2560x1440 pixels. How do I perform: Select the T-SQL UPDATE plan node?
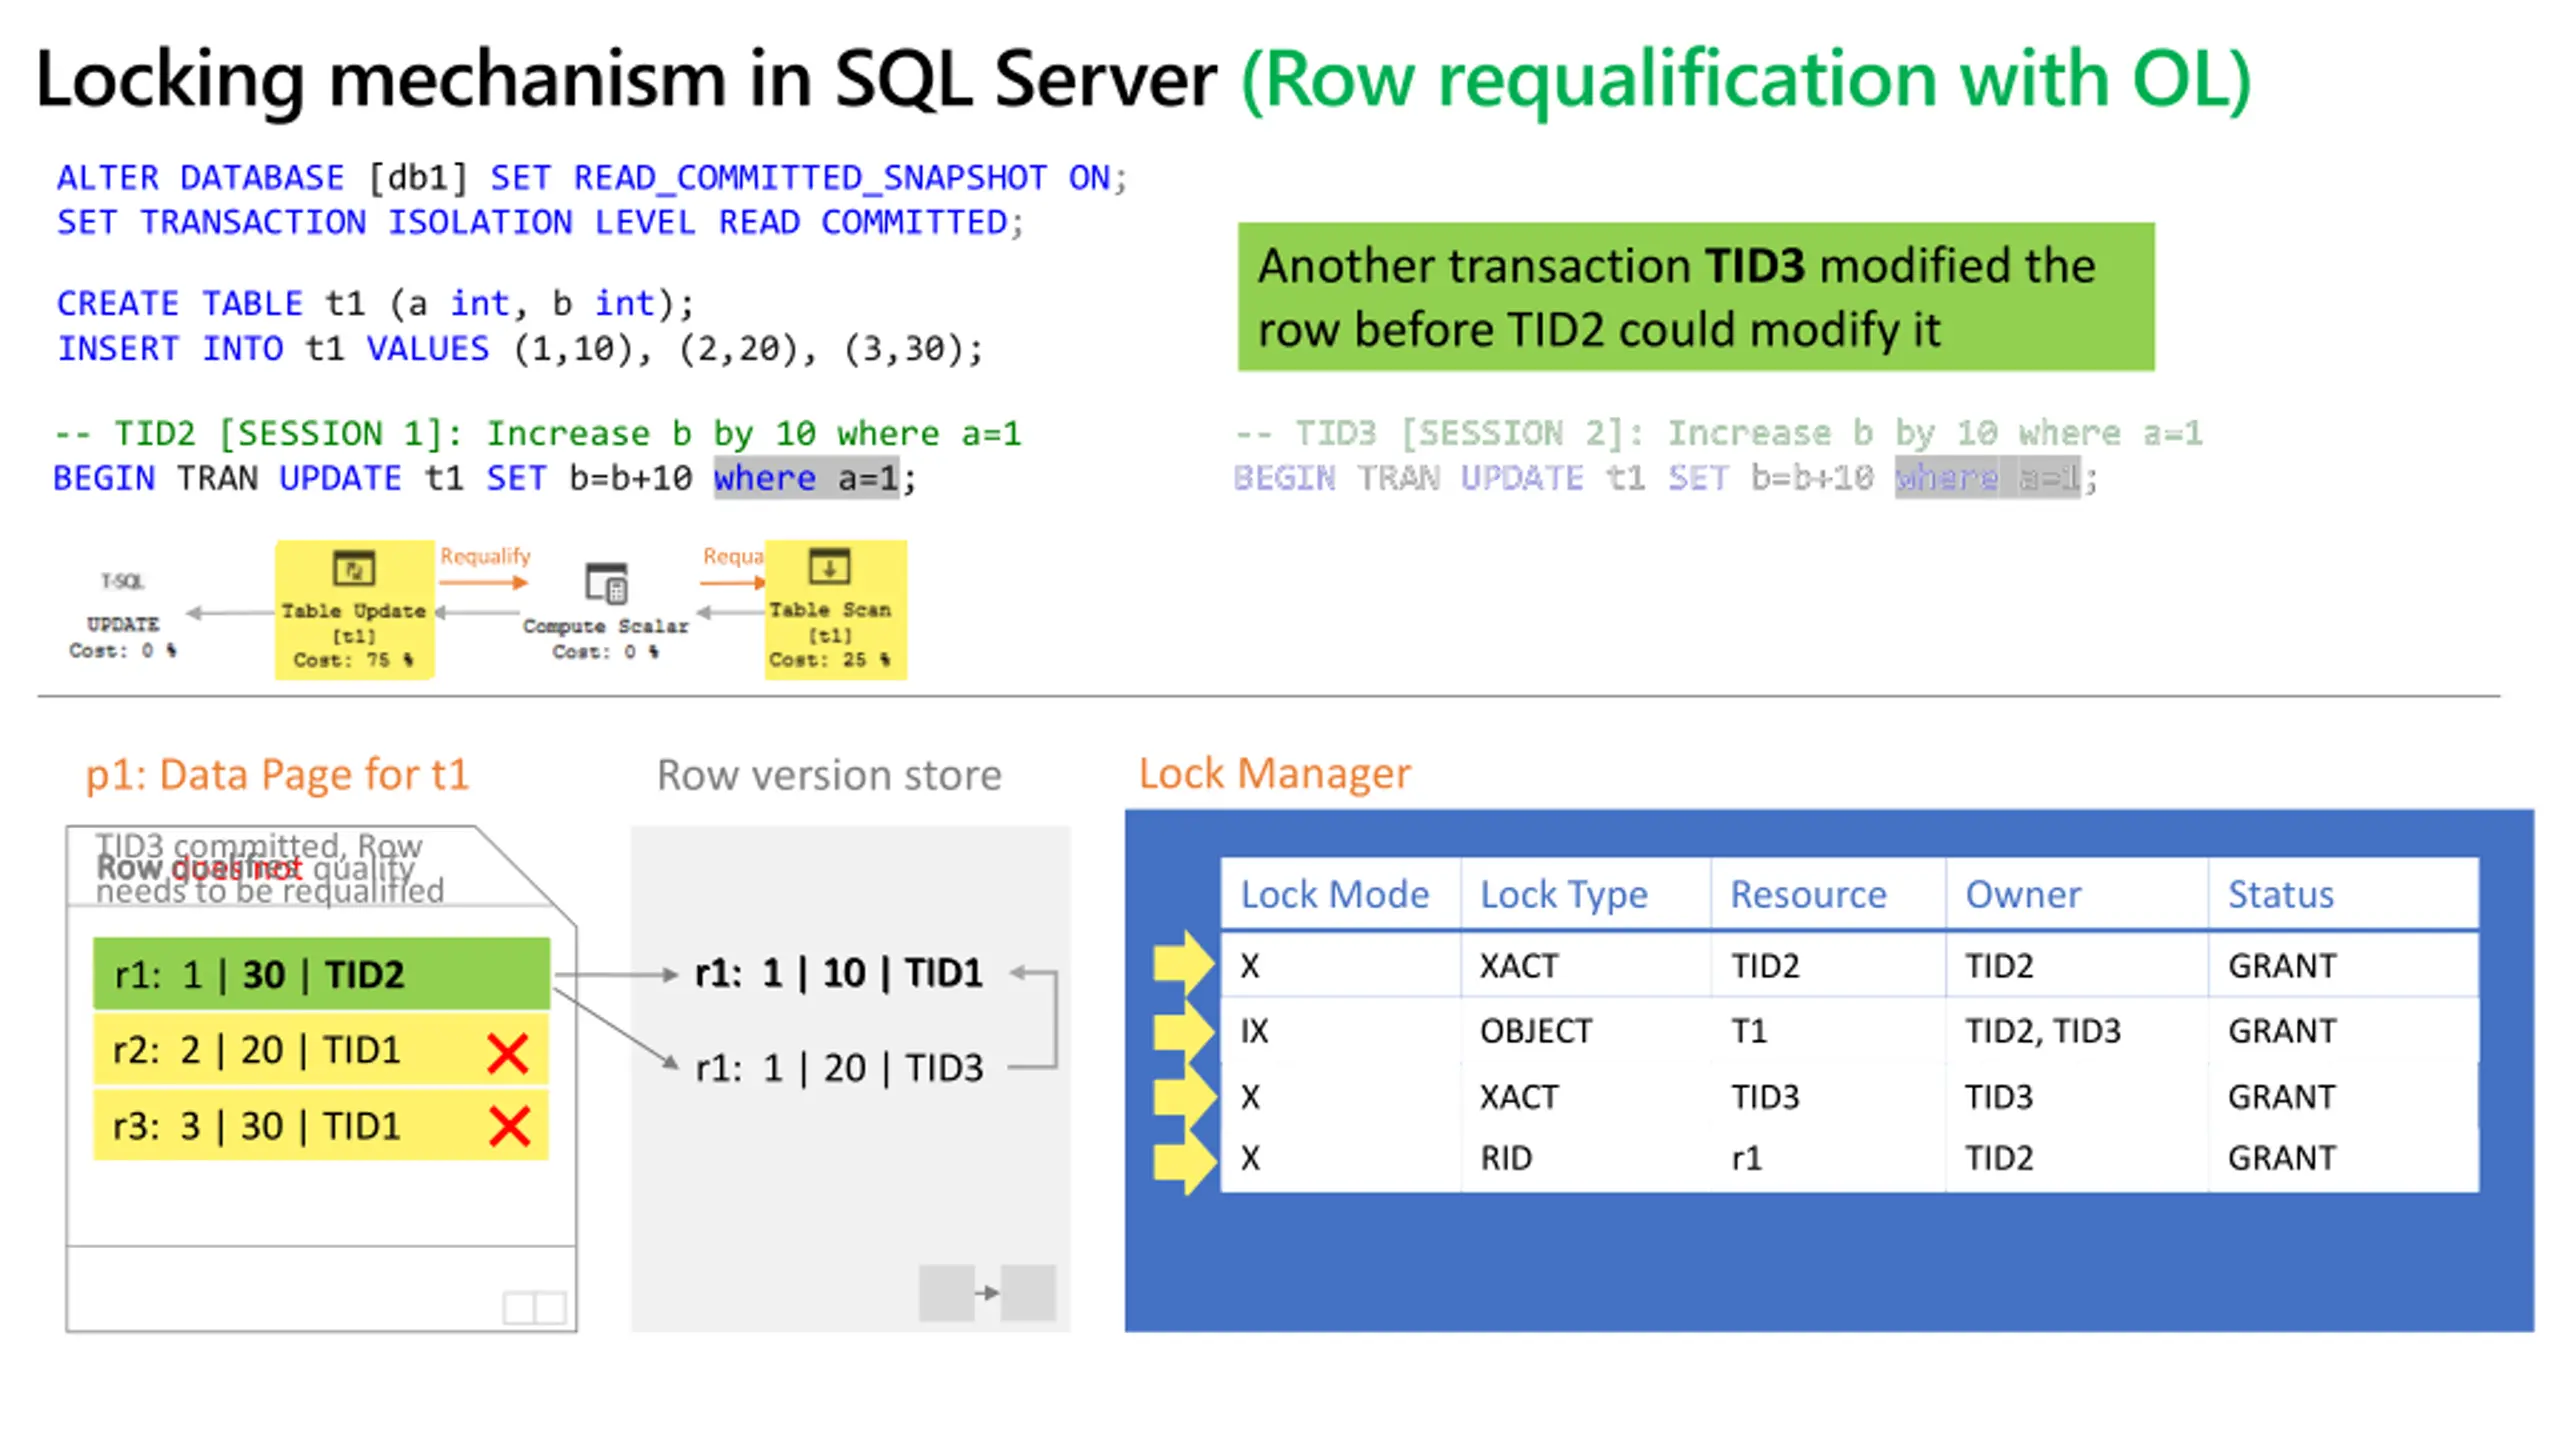(123, 615)
